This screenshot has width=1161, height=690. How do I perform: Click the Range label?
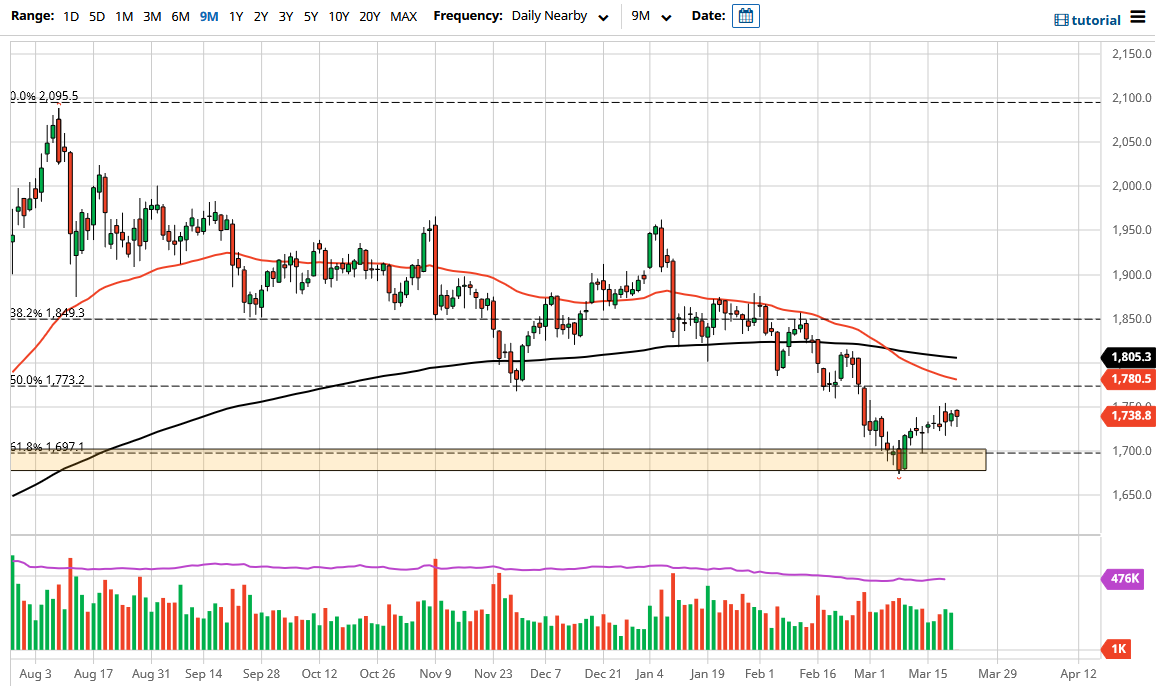pyautogui.click(x=33, y=16)
